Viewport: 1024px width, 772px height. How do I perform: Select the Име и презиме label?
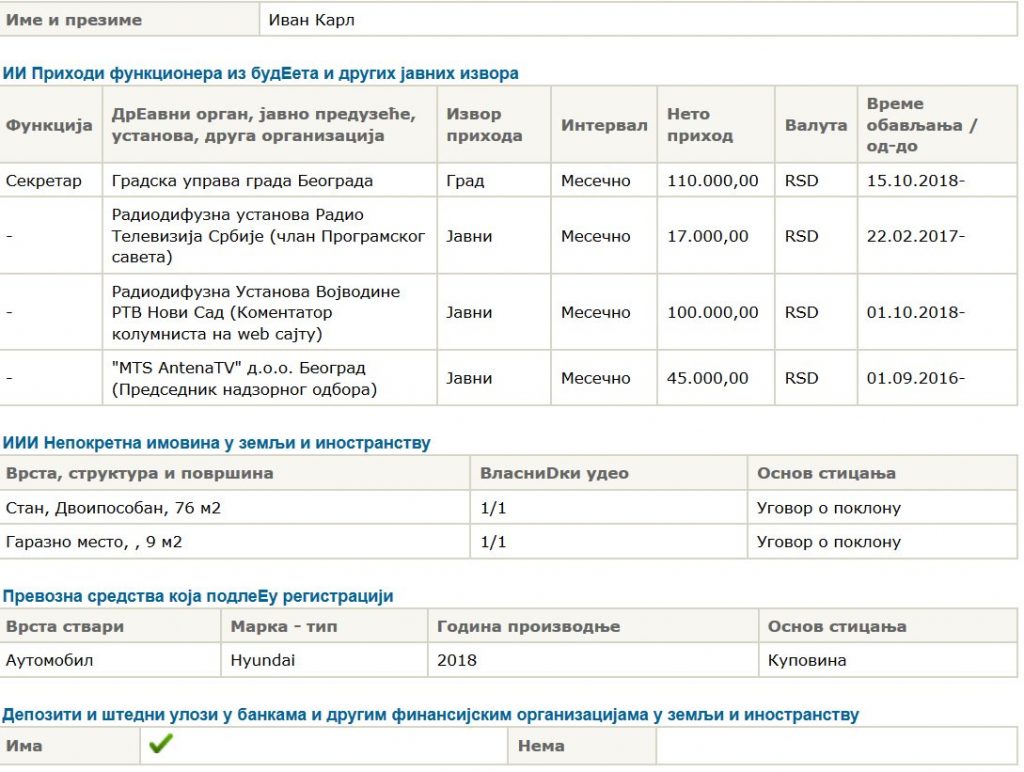tap(74, 20)
